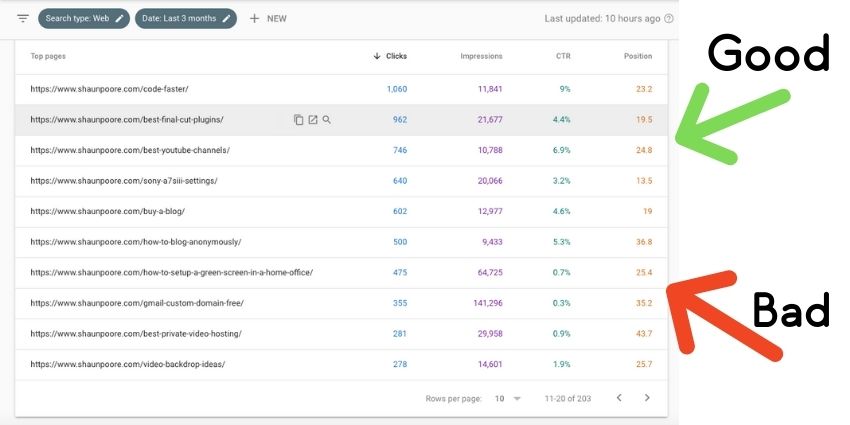The height and width of the screenshot is (425, 850).
Task: Select the gmail-custom-domain-free URL row
Action: tap(342, 304)
